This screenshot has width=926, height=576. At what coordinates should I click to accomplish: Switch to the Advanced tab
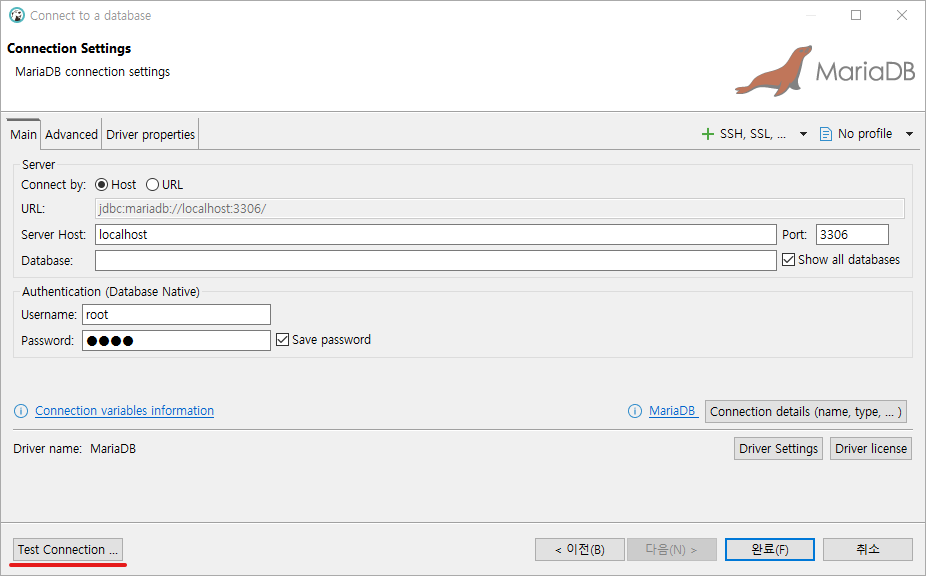point(71,135)
